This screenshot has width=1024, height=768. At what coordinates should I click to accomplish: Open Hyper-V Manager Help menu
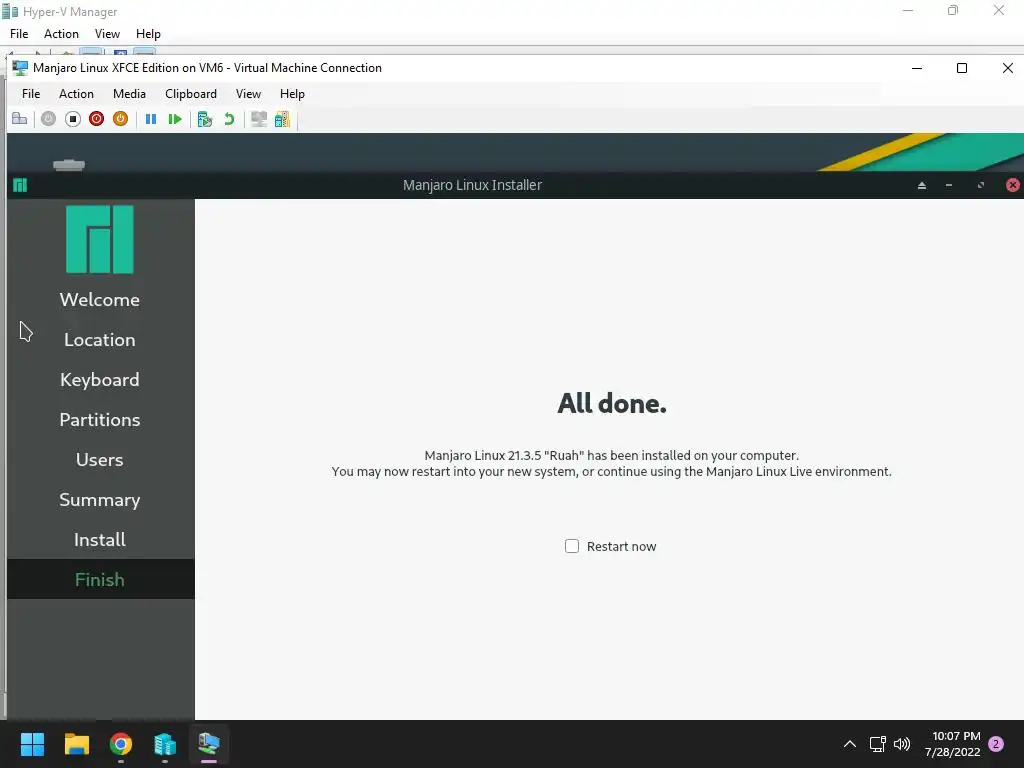click(x=148, y=34)
